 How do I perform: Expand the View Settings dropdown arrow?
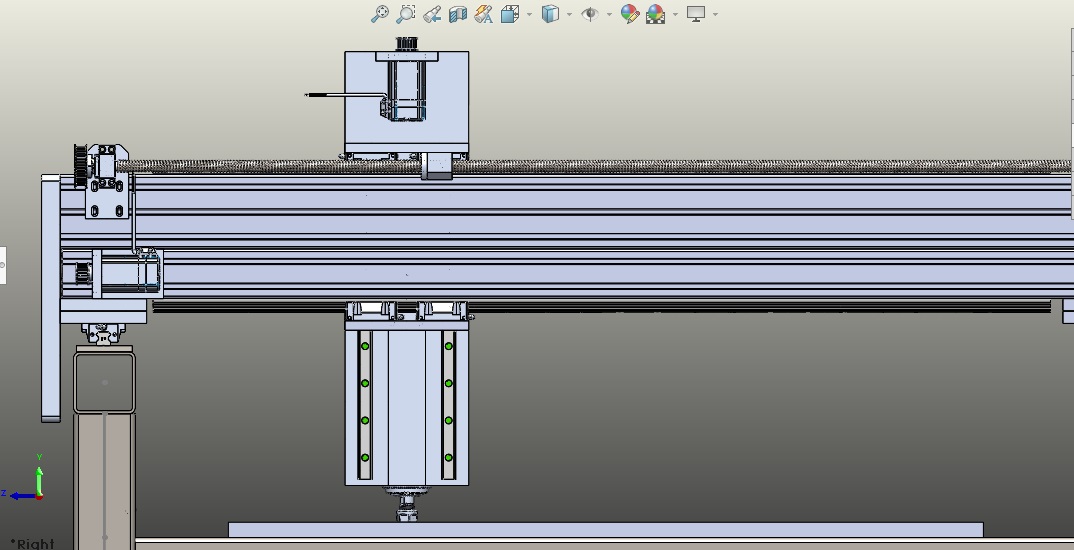coord(715,14)
